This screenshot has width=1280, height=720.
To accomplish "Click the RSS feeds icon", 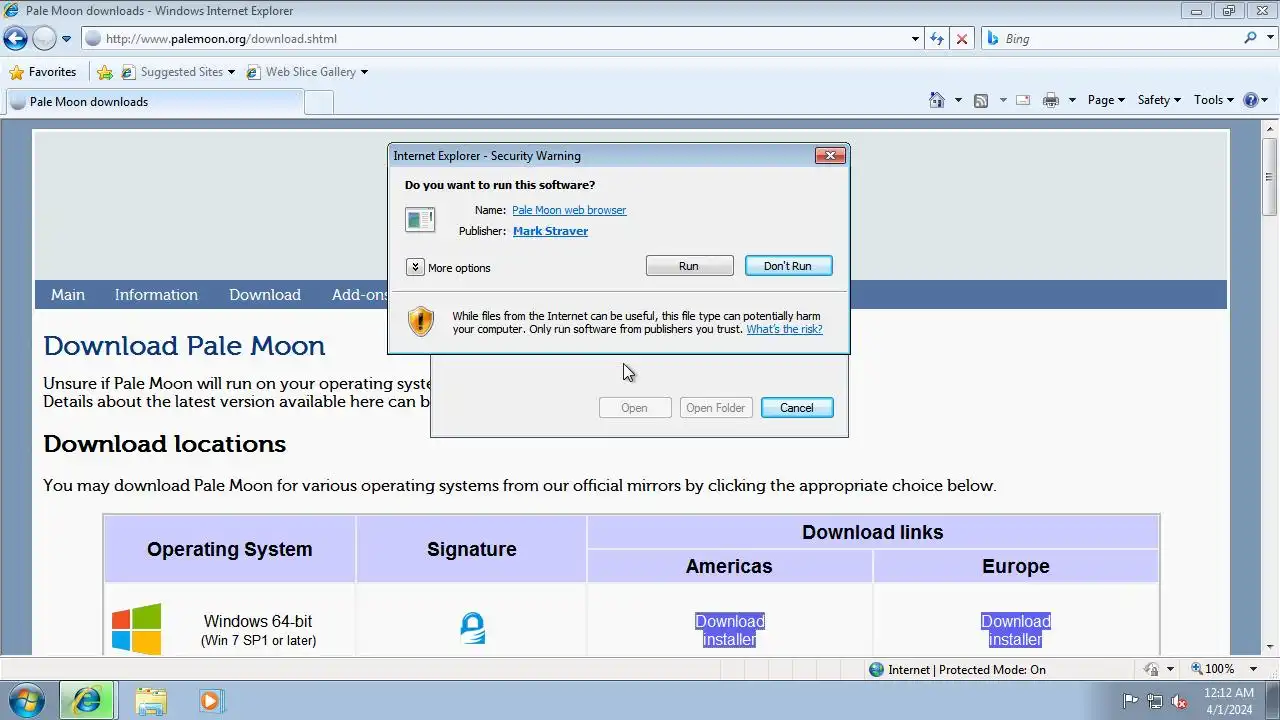I will click(981, 100).
